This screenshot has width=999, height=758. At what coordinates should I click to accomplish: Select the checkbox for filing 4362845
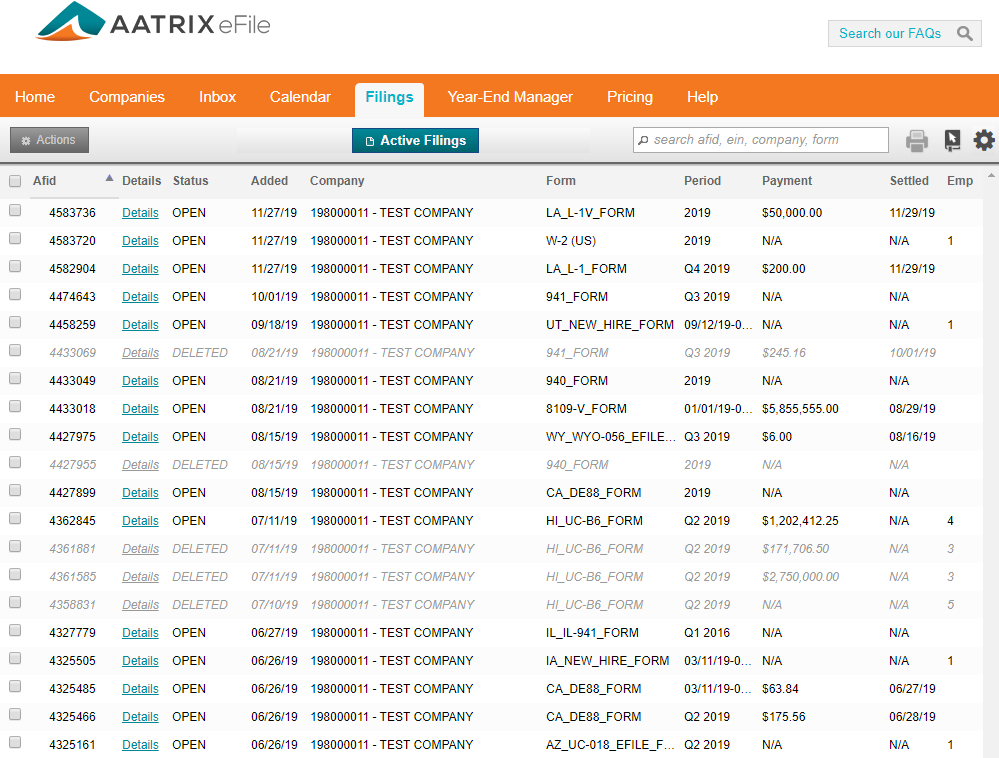click(x=15, y=520)
